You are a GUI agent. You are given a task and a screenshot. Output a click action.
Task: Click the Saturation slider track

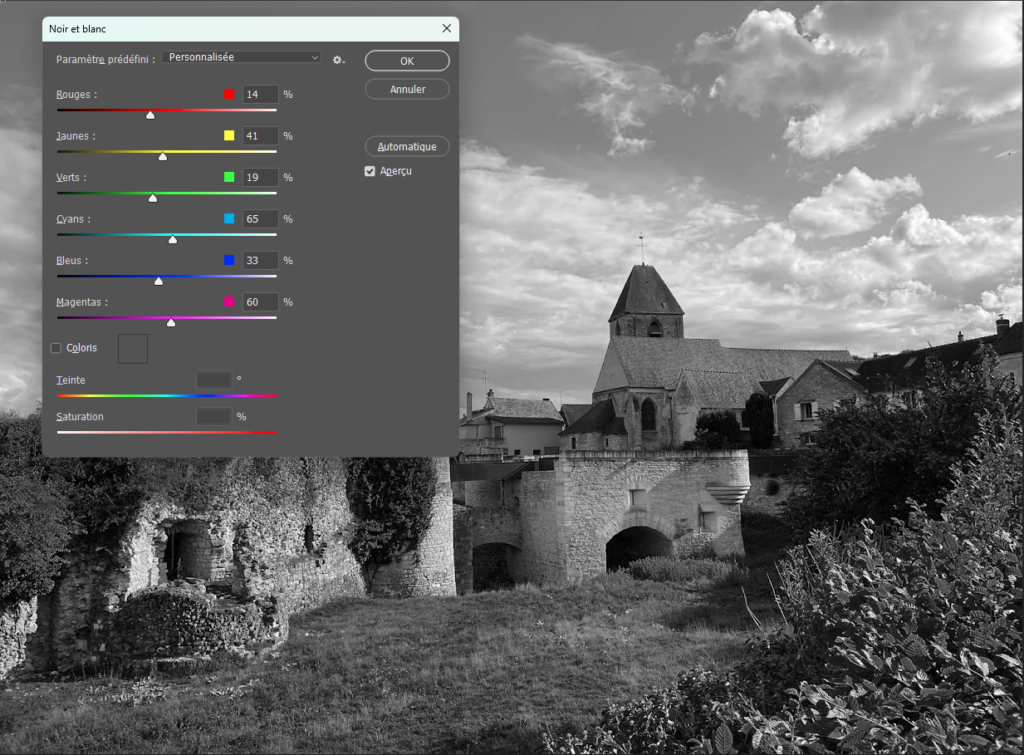pos(167,432)
